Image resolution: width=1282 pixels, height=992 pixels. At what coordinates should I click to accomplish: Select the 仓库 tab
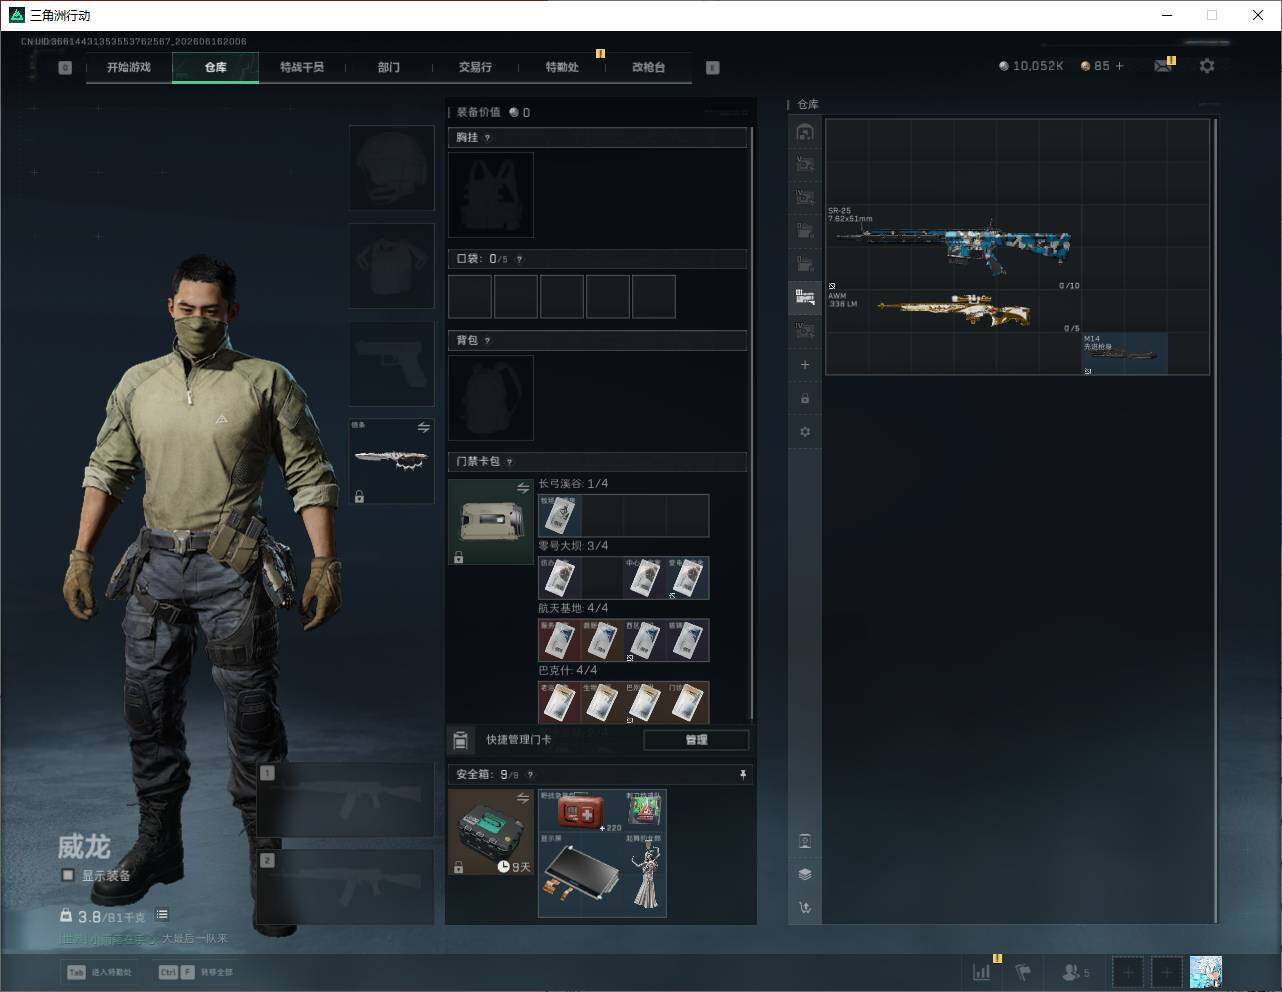[216, 67]
